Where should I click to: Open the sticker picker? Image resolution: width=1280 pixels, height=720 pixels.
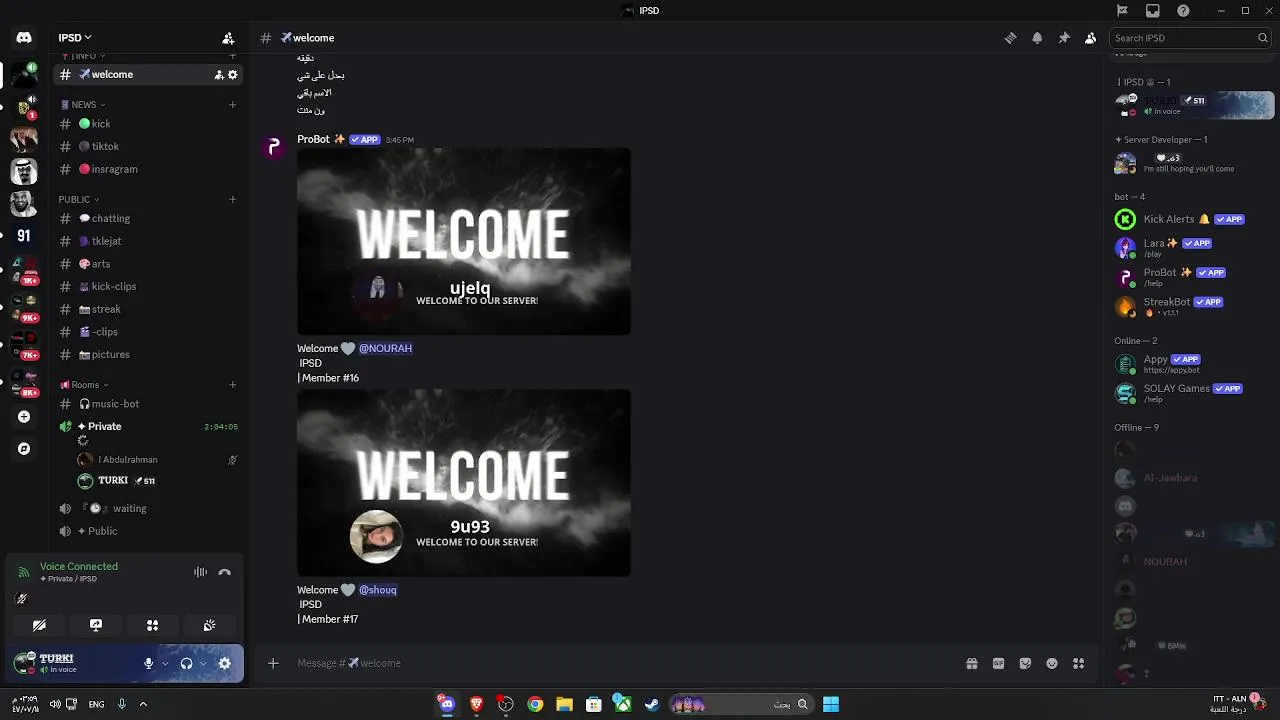[1025, 663]
